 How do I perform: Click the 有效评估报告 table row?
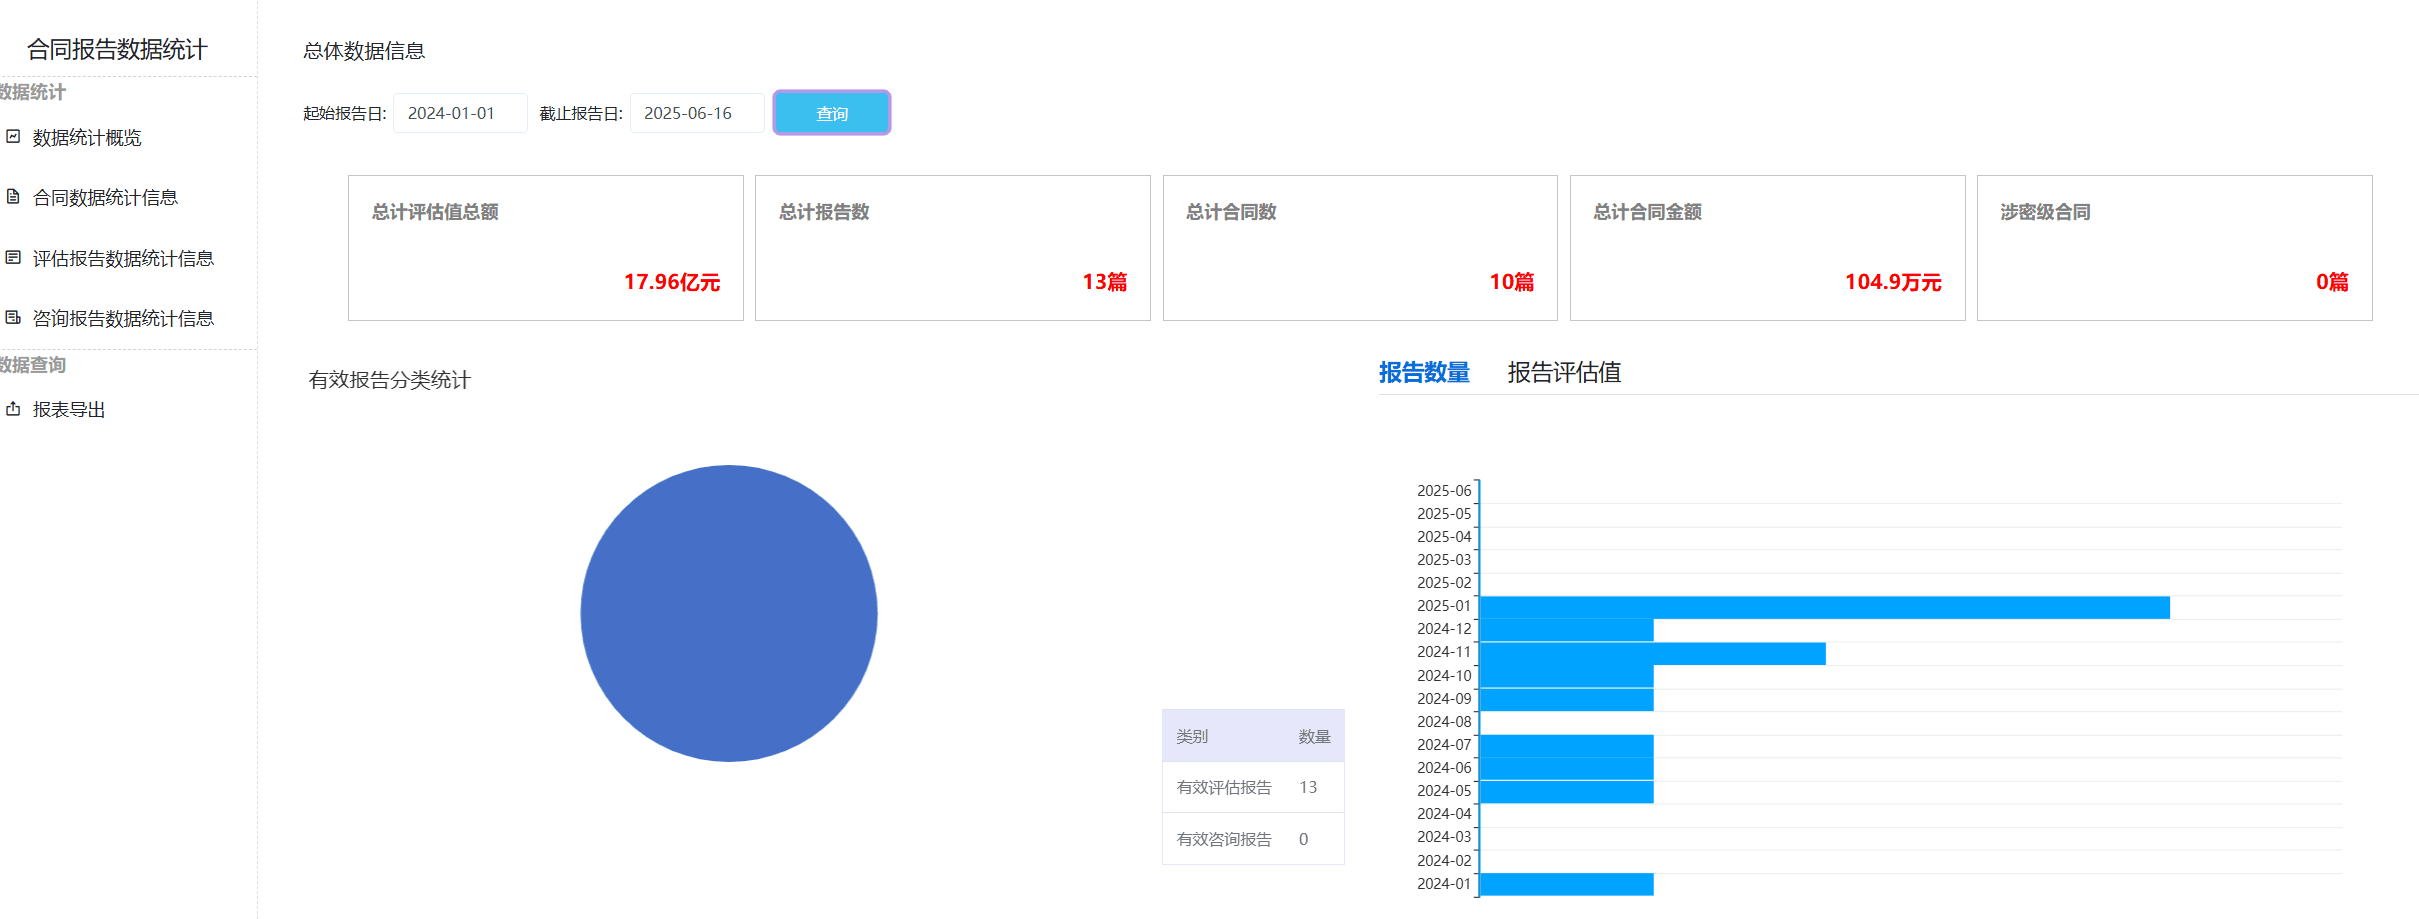point(1252,788)
